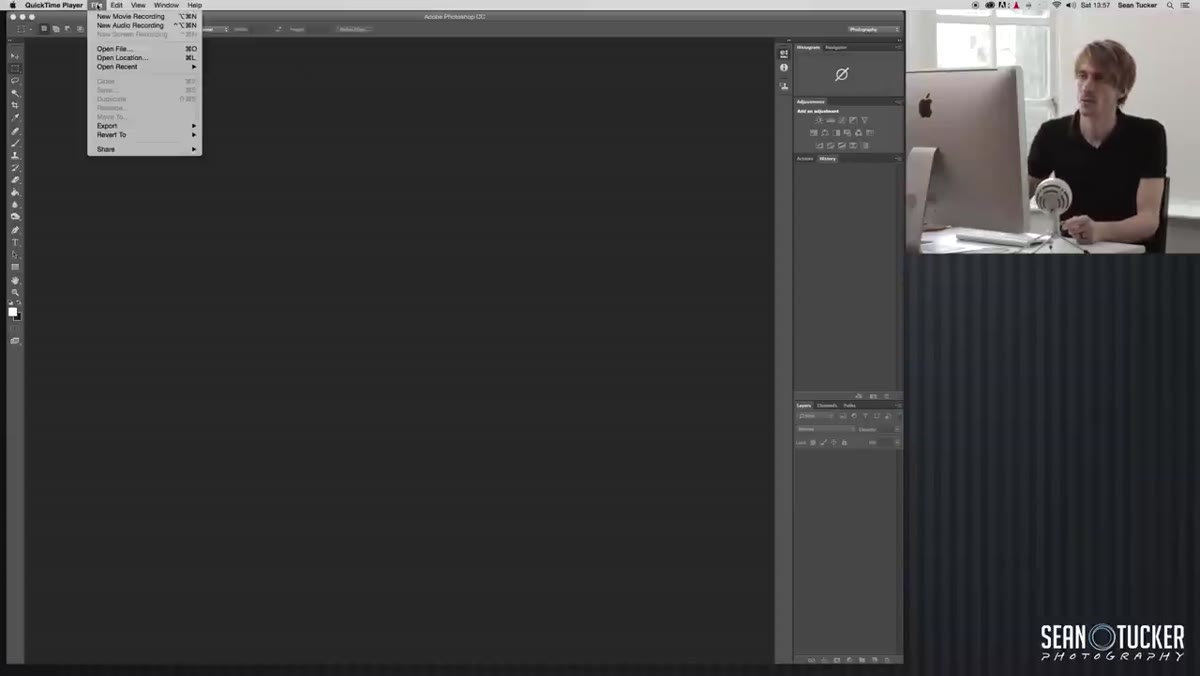Image resolution: width=1200 pixels, height=676 pixels.
Task: Open the layer Kind filter dropdown
Action: tap(816, 416)
